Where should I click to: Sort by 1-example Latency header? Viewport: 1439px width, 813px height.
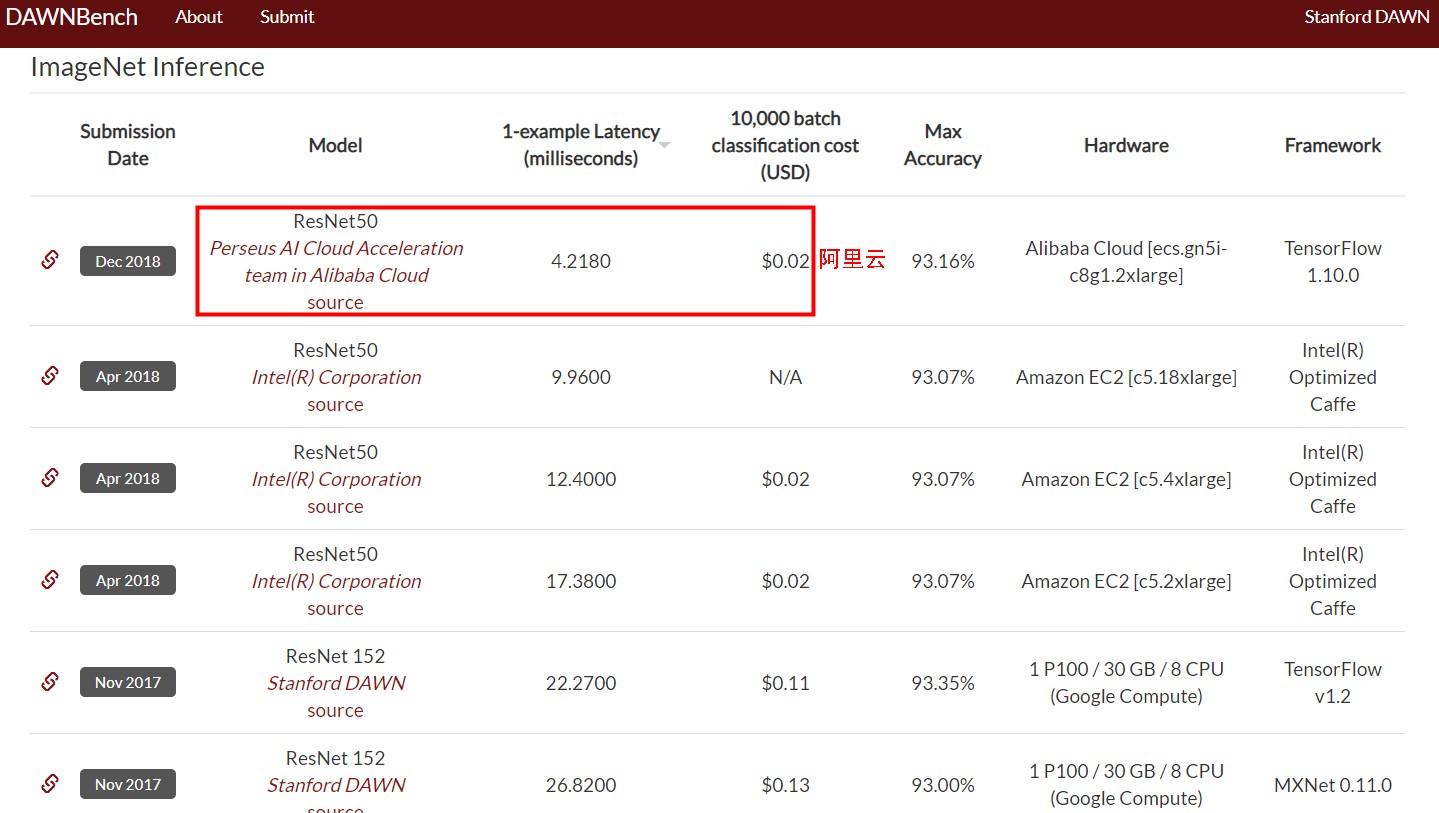click(x=581, y=145)
